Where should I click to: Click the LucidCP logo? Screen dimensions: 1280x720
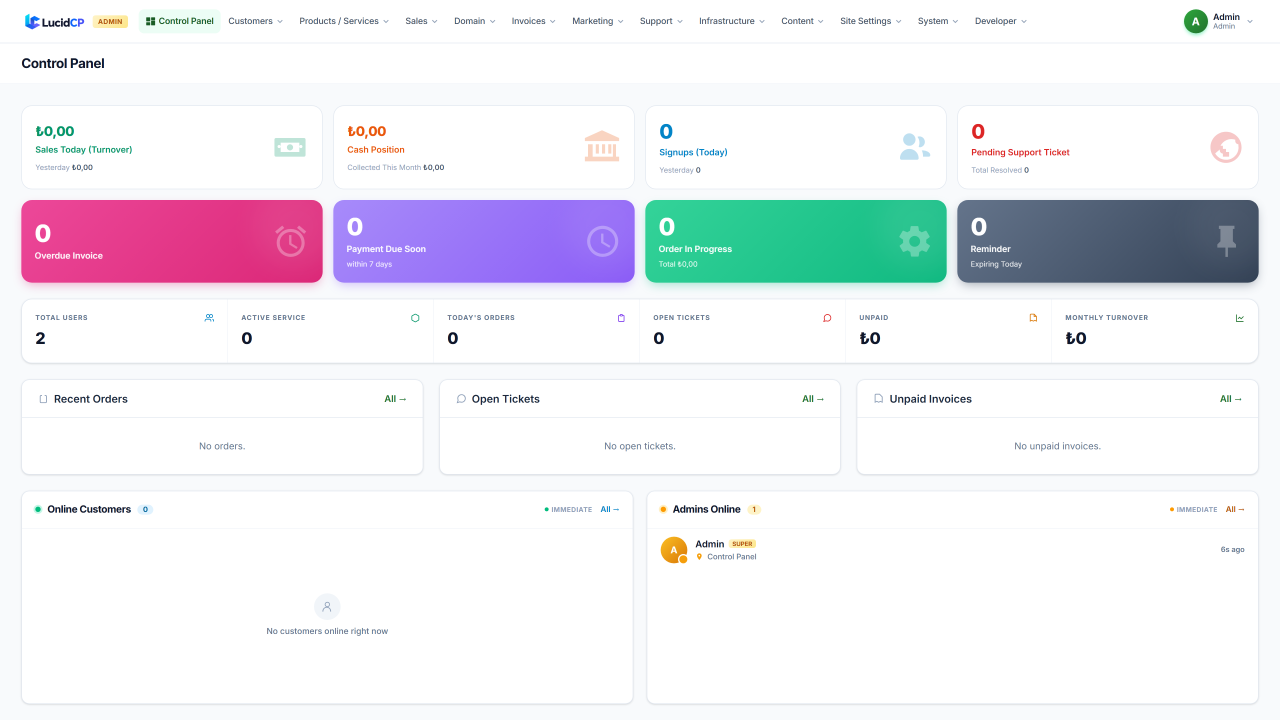point(54,21)
